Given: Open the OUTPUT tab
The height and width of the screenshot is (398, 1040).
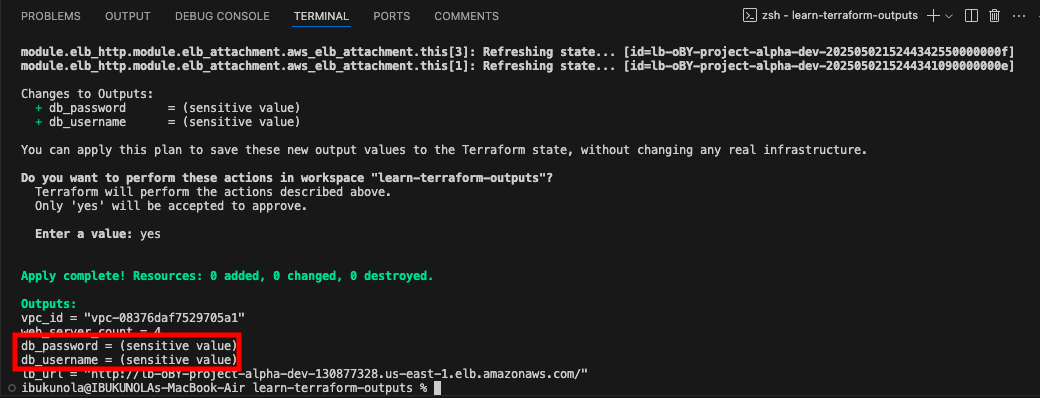Looking at the screenshot, I should coord(128,16).
